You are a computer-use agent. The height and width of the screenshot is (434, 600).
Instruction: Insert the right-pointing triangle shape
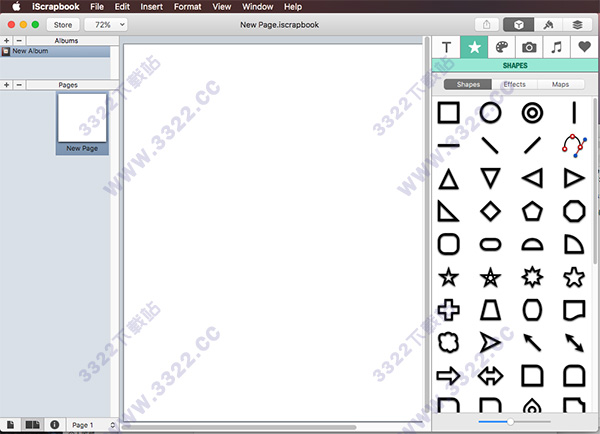click(x=574, y=178)
